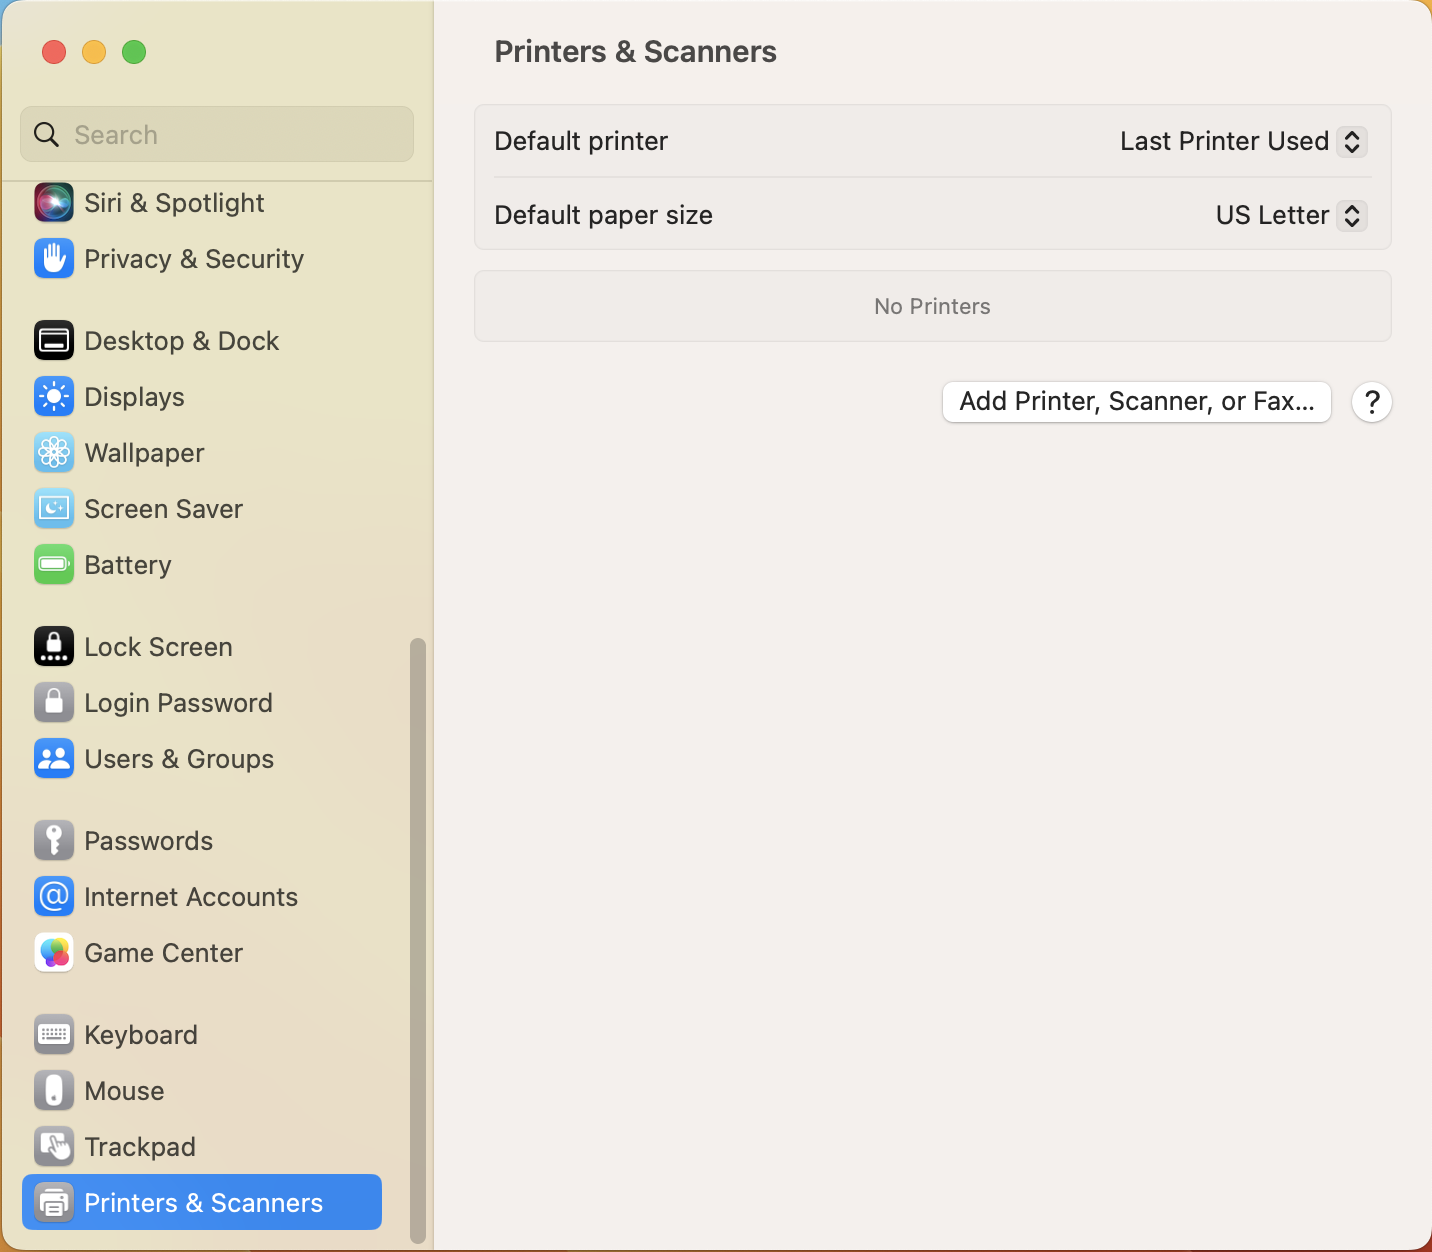
Task: Click the No Printers text
Action: tap(932, 306)
